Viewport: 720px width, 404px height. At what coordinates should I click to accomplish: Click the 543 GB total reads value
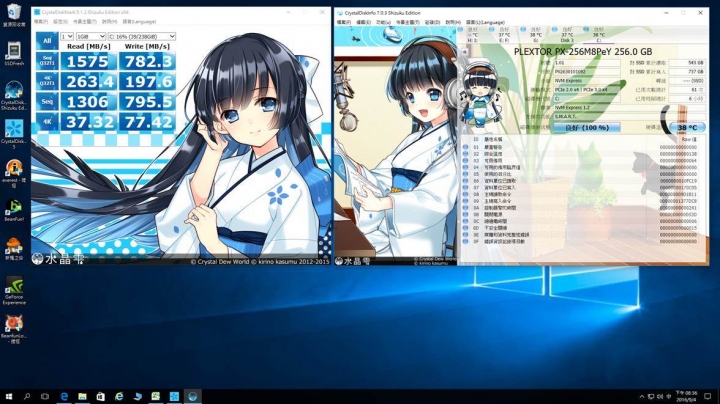click(687, 62)
